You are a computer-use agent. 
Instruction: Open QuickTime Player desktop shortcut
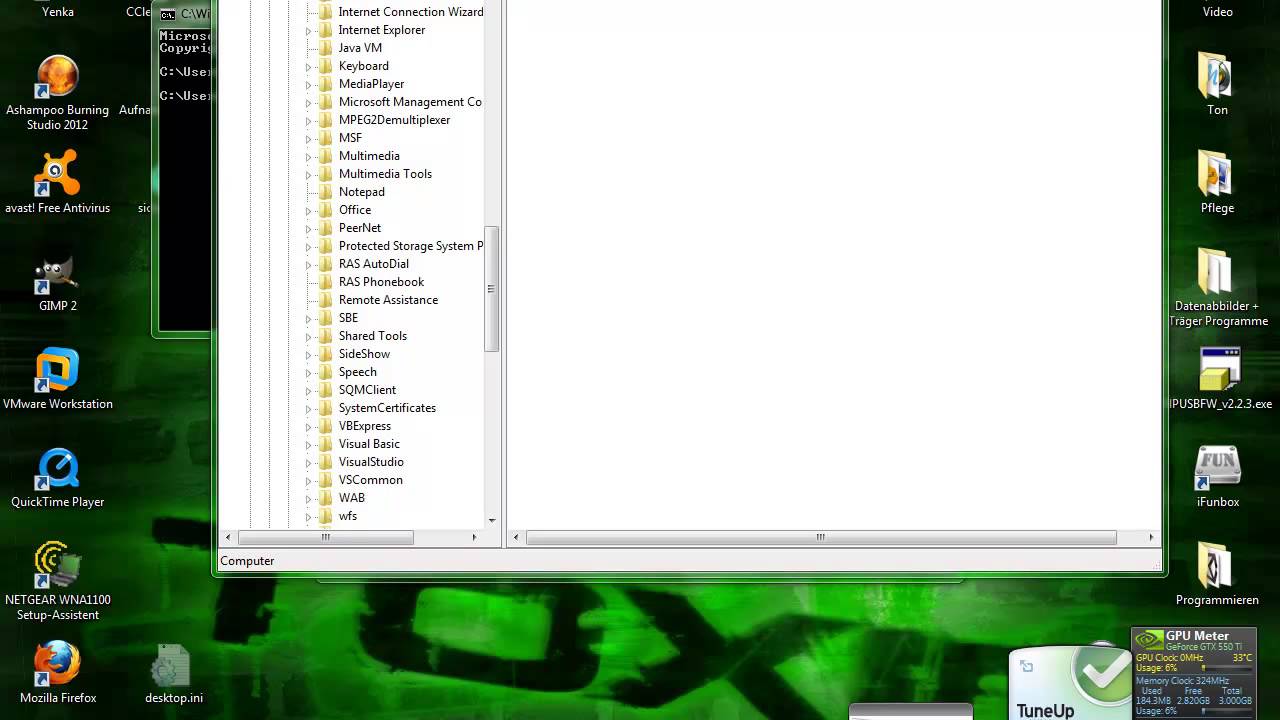[x=57, y=478]
